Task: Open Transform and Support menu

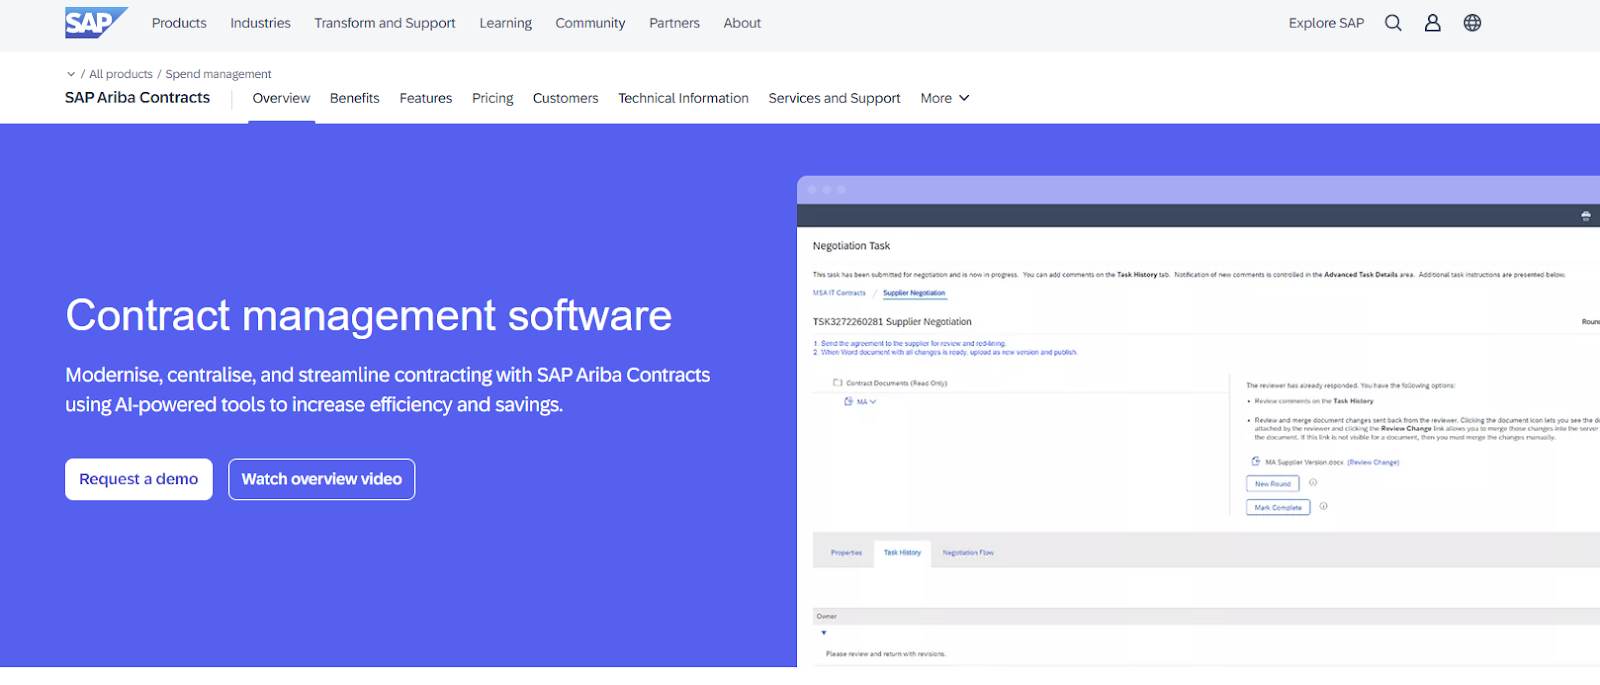Action: tap(385, 23)
